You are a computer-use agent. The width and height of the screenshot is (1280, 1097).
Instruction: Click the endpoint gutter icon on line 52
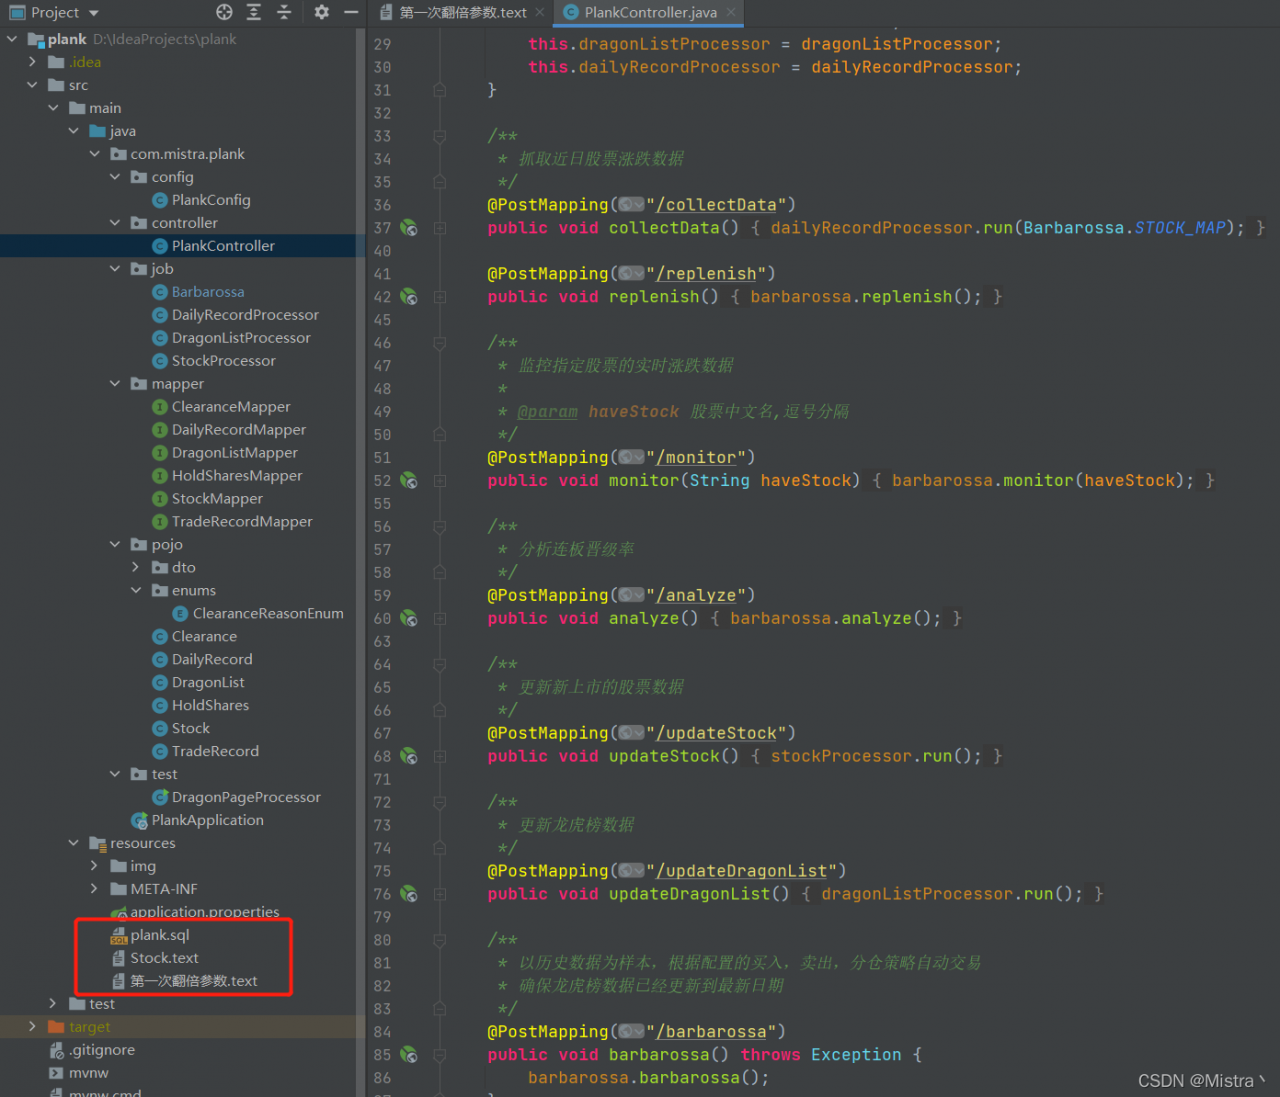tap(409, 481)
